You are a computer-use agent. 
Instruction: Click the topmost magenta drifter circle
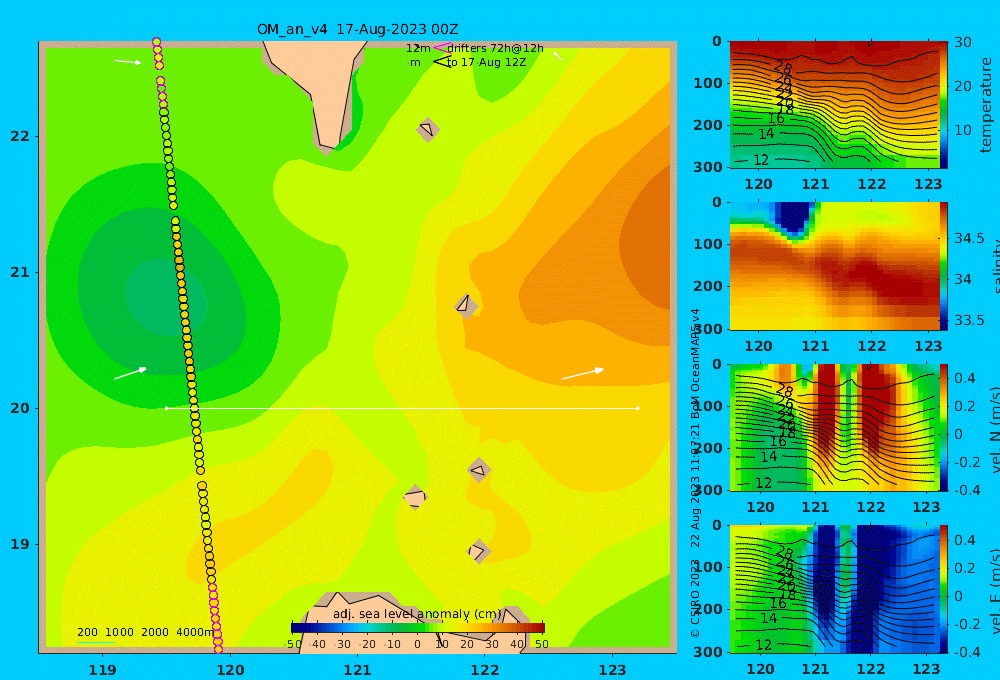(x=156, y=42)
